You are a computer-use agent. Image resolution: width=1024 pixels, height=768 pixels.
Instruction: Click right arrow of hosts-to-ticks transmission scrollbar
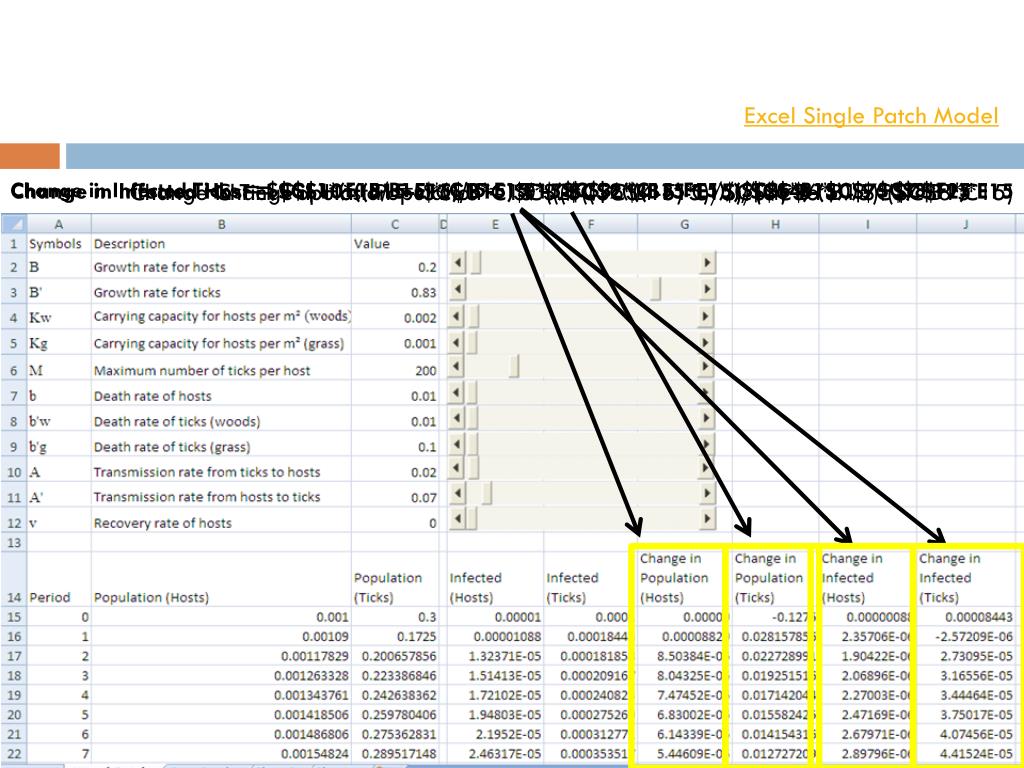708,493
